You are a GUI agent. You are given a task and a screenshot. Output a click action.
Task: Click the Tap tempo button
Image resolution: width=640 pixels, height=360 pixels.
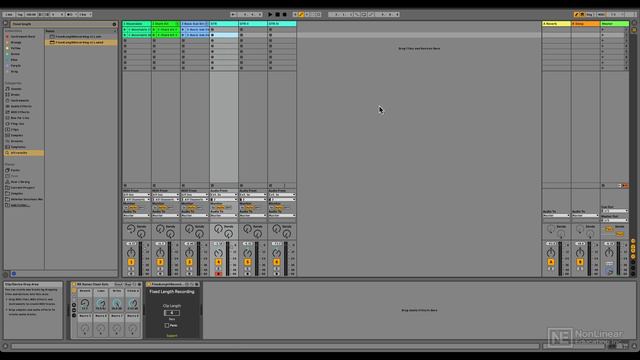click(x=20, y=14)
